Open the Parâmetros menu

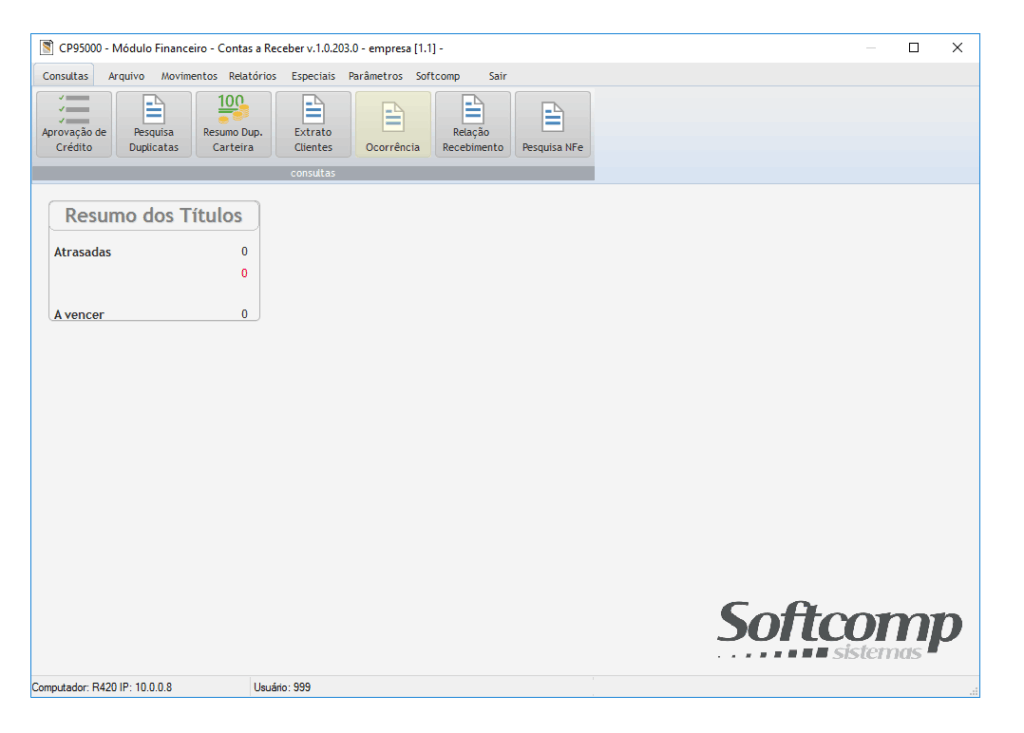(x=375, y=76)
